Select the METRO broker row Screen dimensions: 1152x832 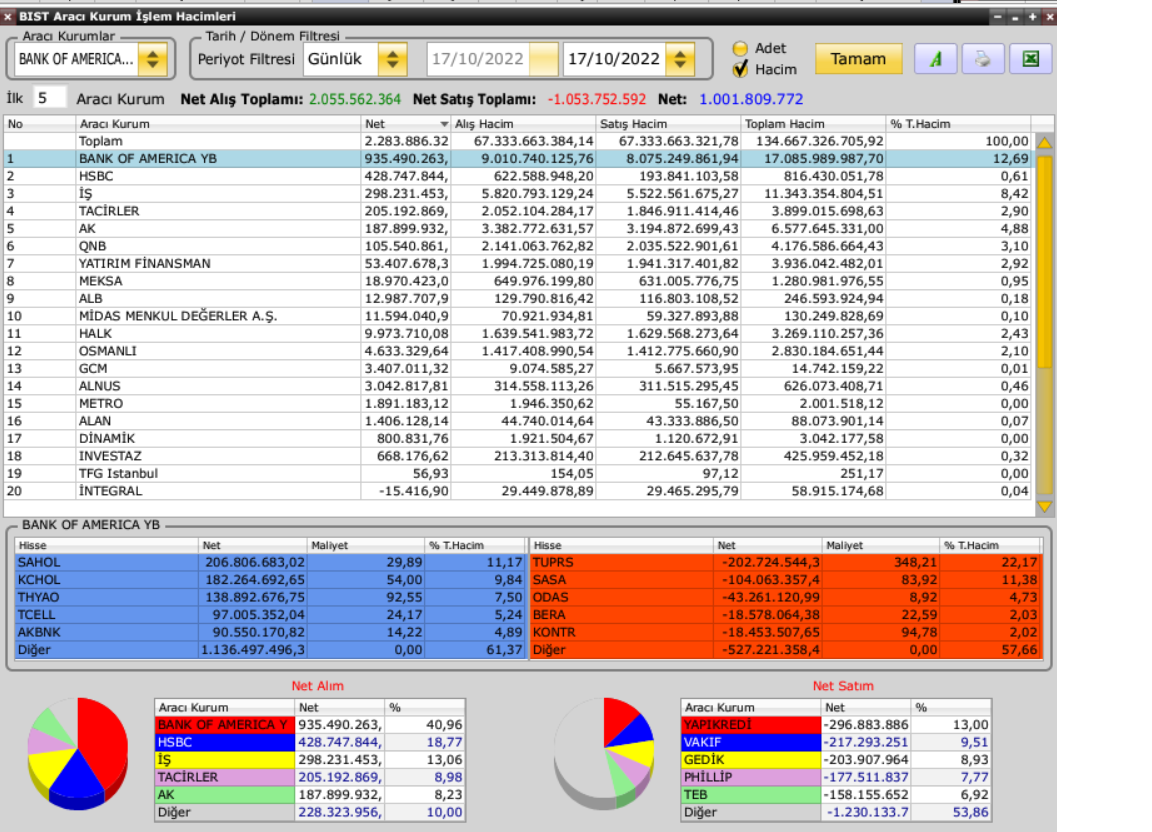[x=518, y=404]
